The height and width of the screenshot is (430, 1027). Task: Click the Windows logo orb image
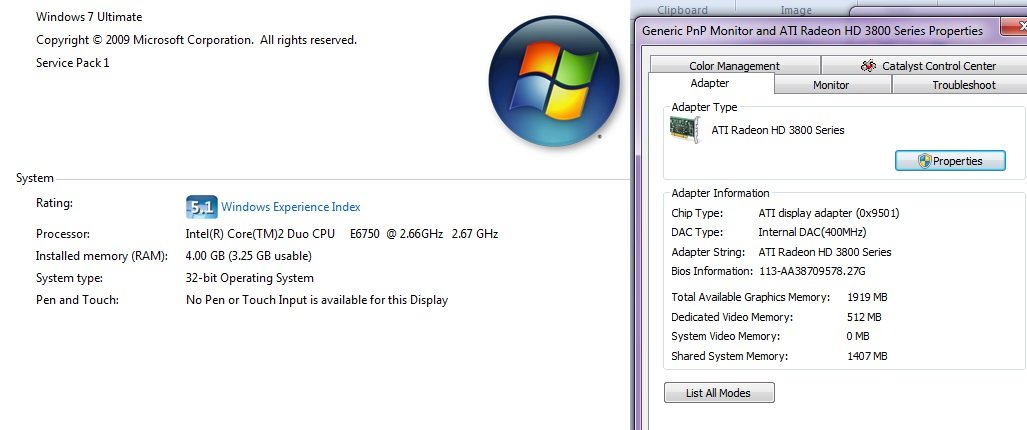click(554, 81)
